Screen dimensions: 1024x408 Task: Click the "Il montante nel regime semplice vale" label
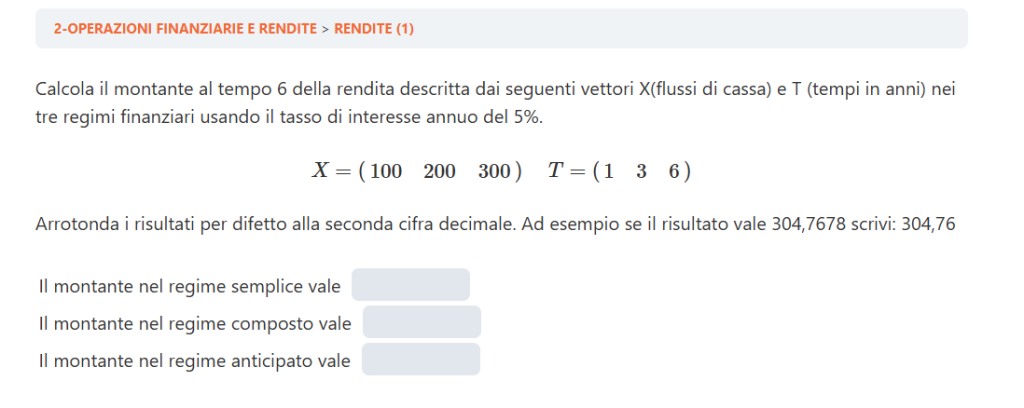pos(188,287)
